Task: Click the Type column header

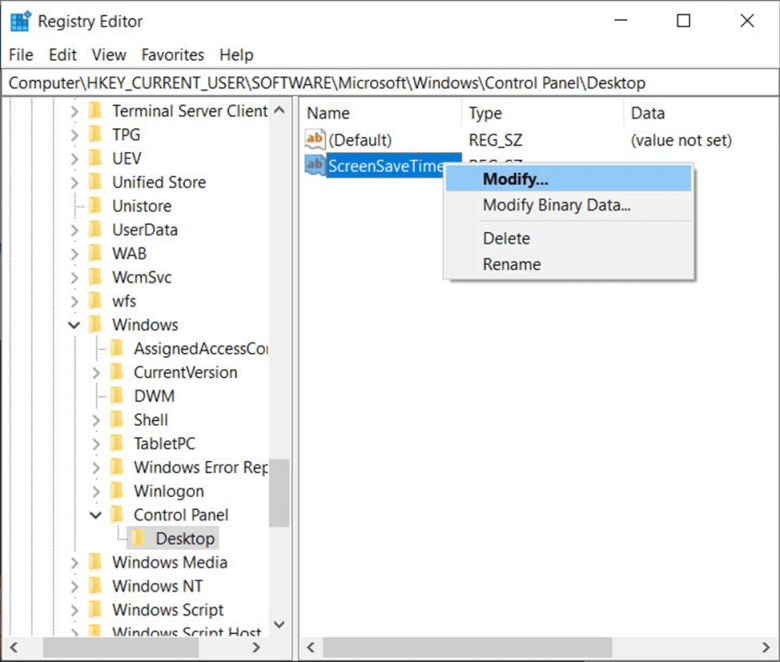Action: [543, 113]
